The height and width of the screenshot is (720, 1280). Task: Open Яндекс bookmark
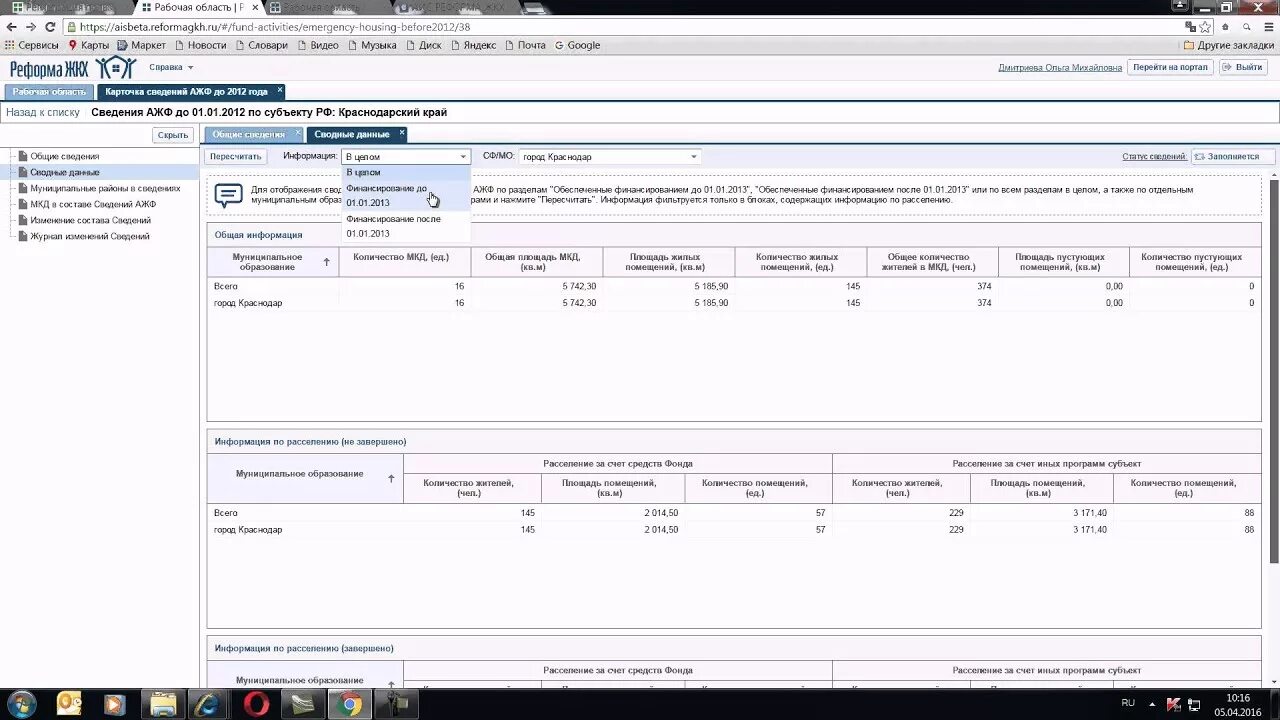pos(472,45)
